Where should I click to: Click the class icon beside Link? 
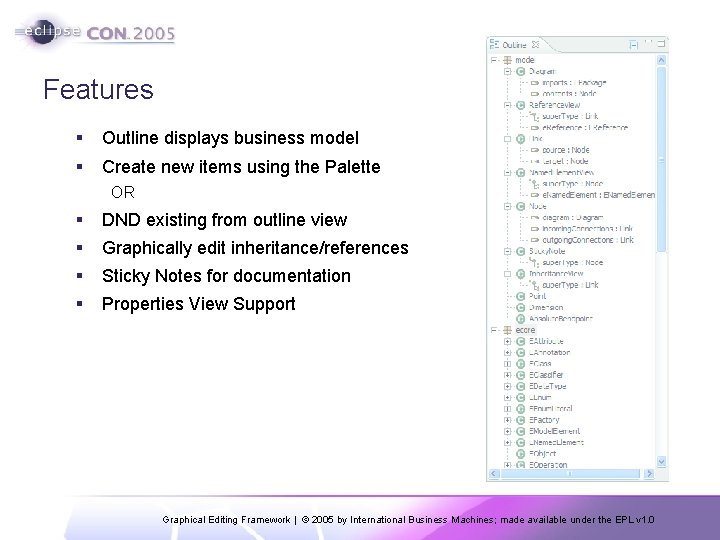pos(520,139)
